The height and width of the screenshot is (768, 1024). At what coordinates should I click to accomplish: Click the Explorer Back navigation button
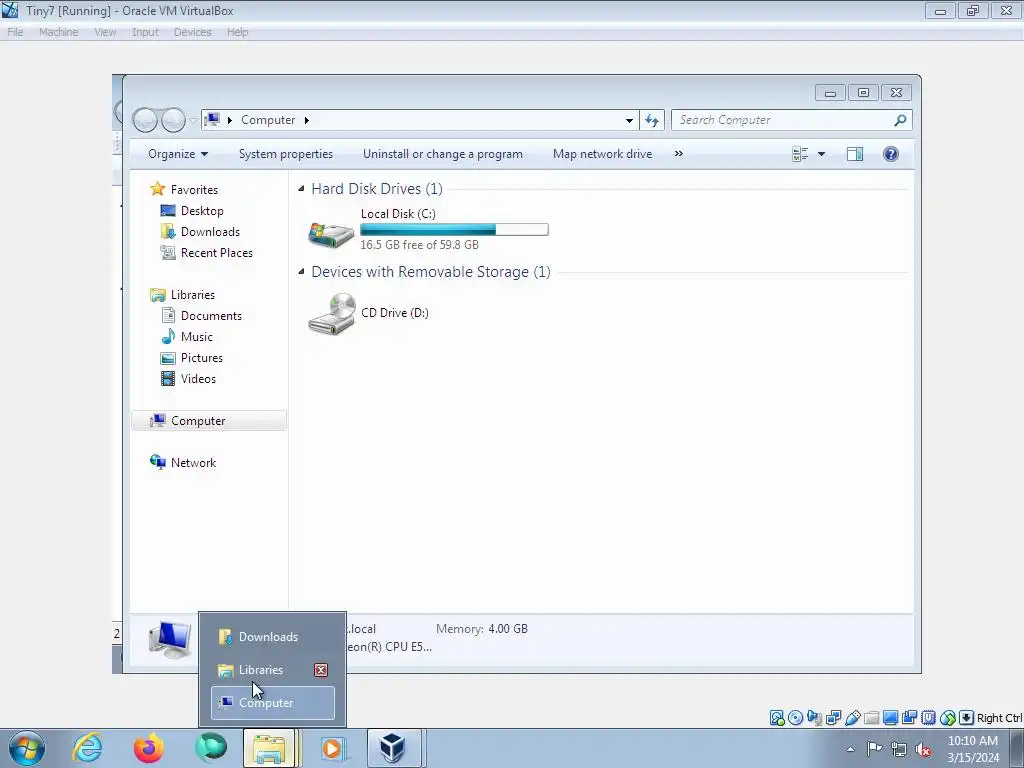[145, 120]
